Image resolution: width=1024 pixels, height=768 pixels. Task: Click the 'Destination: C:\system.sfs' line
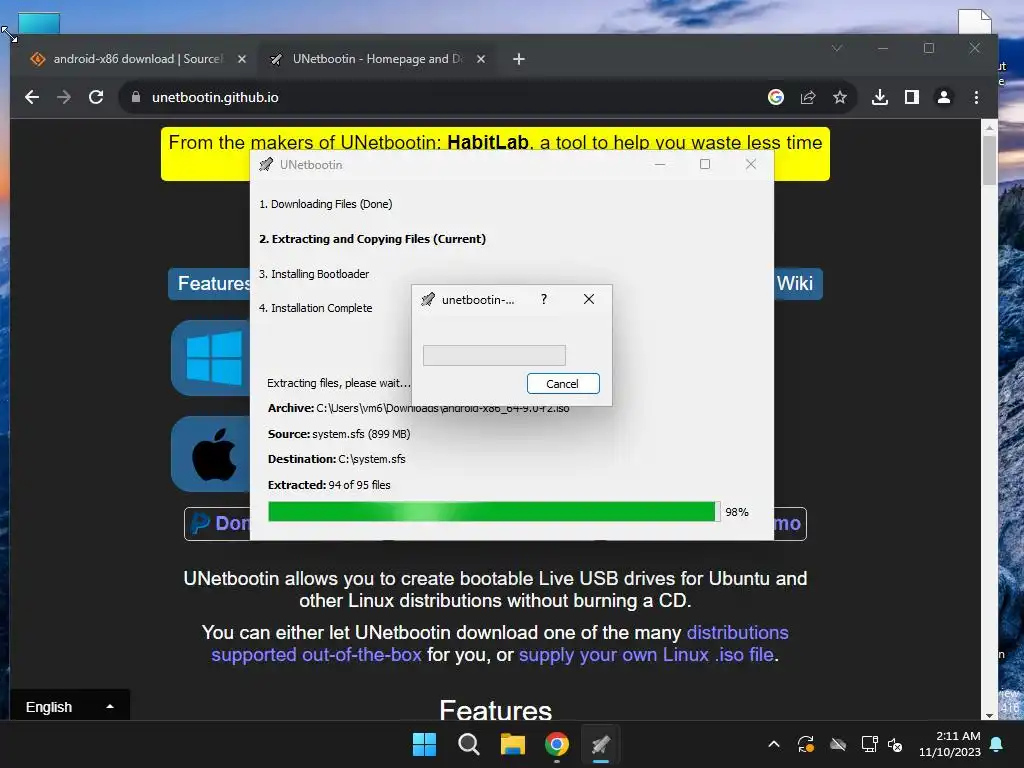pos(336,459)
